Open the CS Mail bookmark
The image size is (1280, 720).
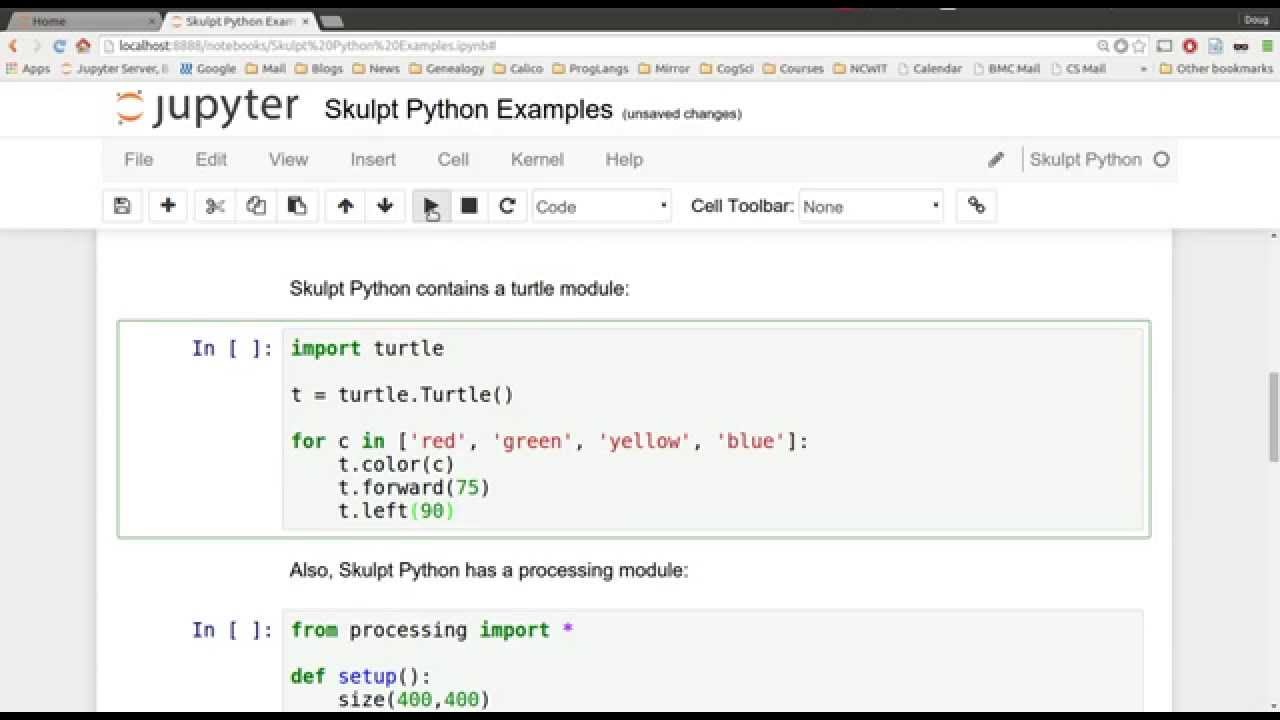pyautogui.click(x=1078, y=69)
